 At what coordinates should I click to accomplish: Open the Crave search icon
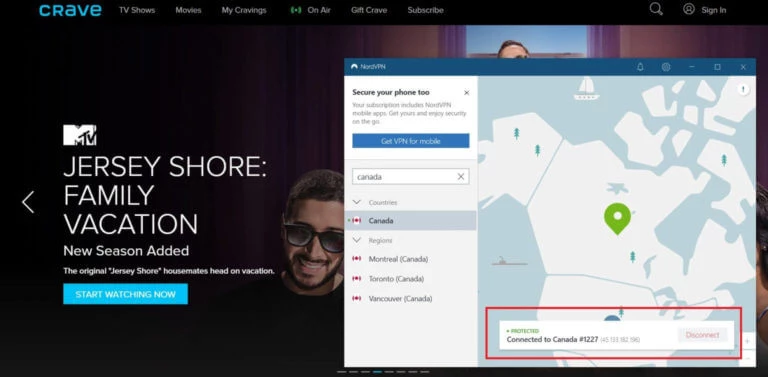pos(656,9)
